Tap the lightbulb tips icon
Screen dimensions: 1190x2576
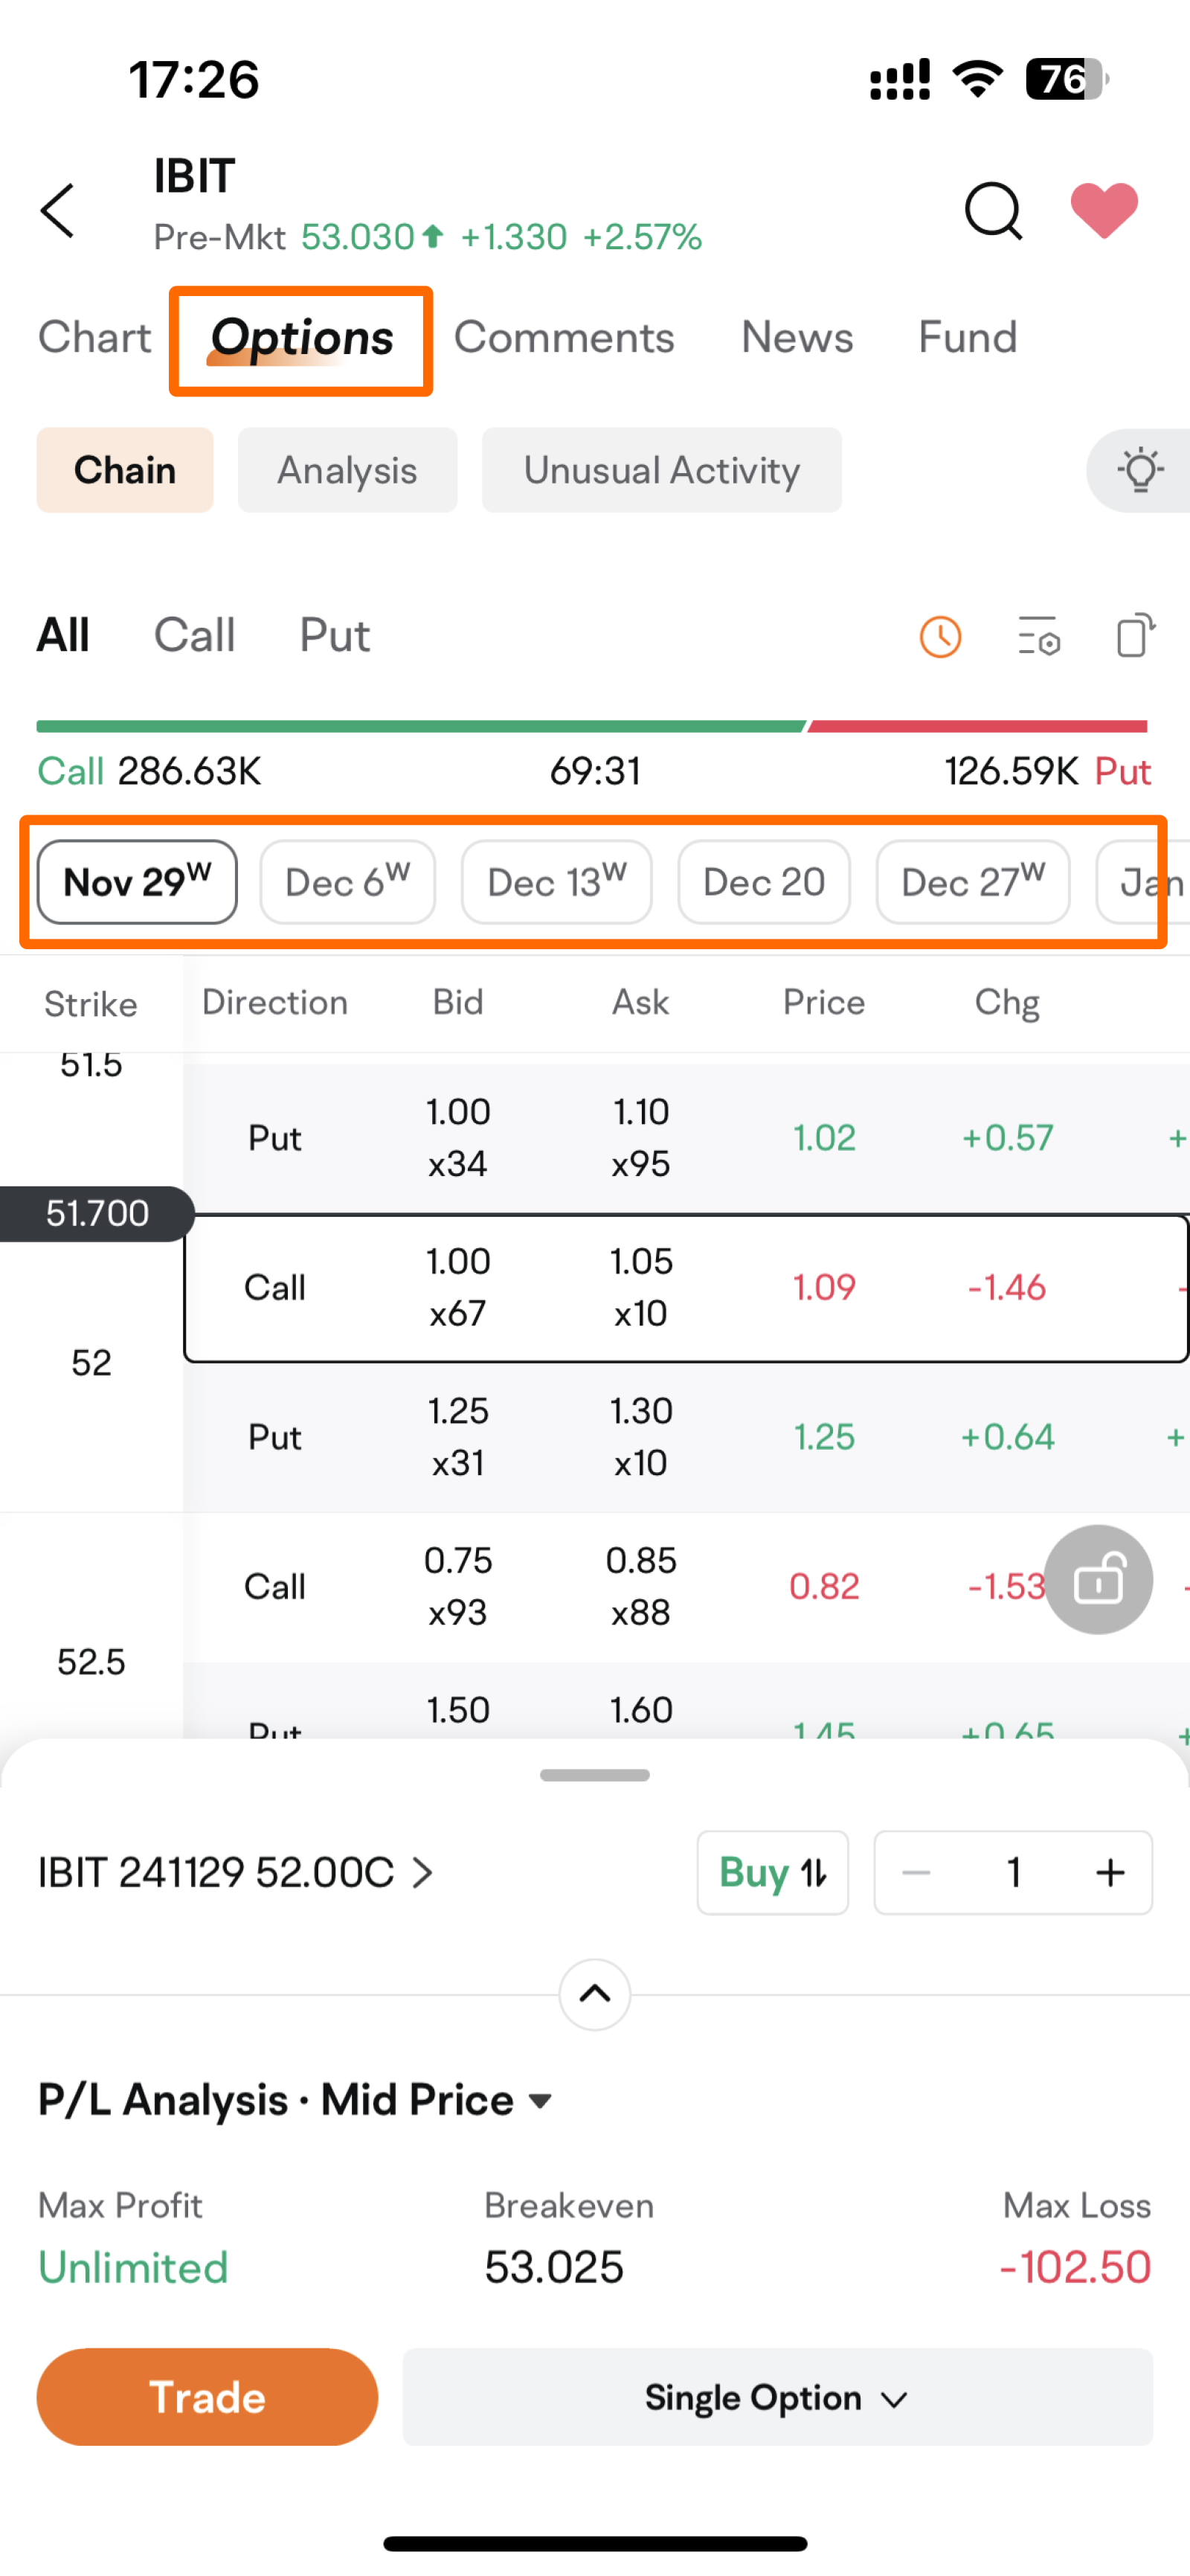1140,470
